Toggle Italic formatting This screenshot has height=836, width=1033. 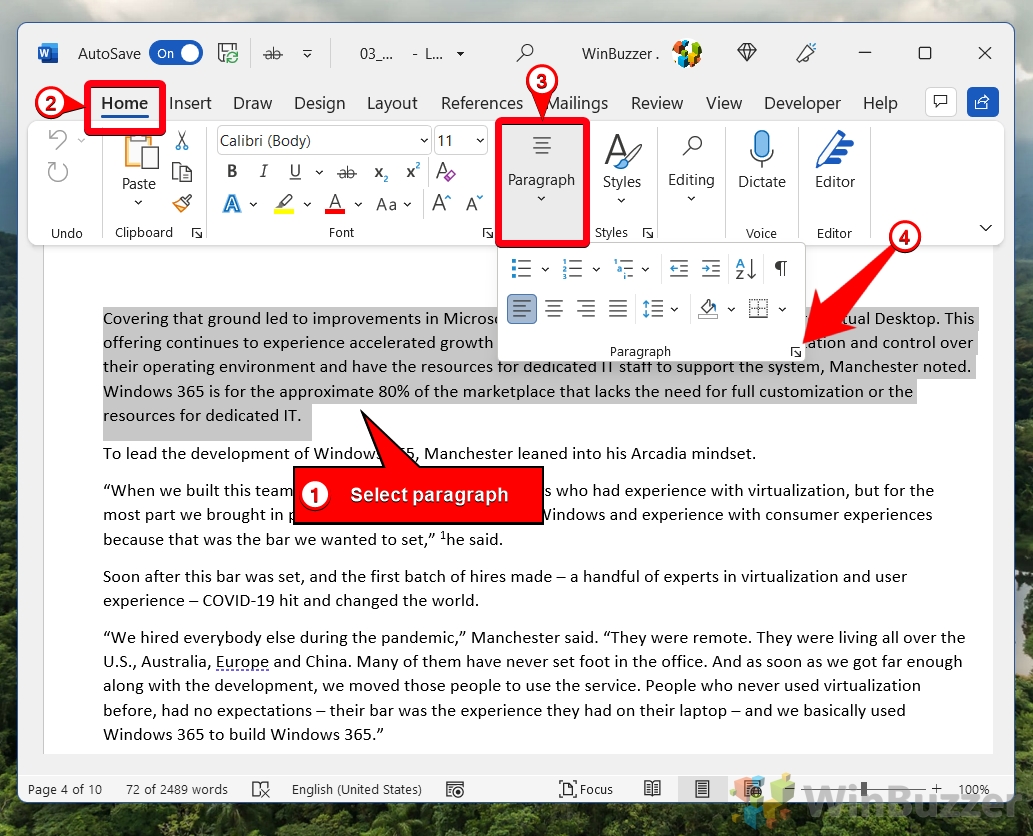[x=264, y=171]
